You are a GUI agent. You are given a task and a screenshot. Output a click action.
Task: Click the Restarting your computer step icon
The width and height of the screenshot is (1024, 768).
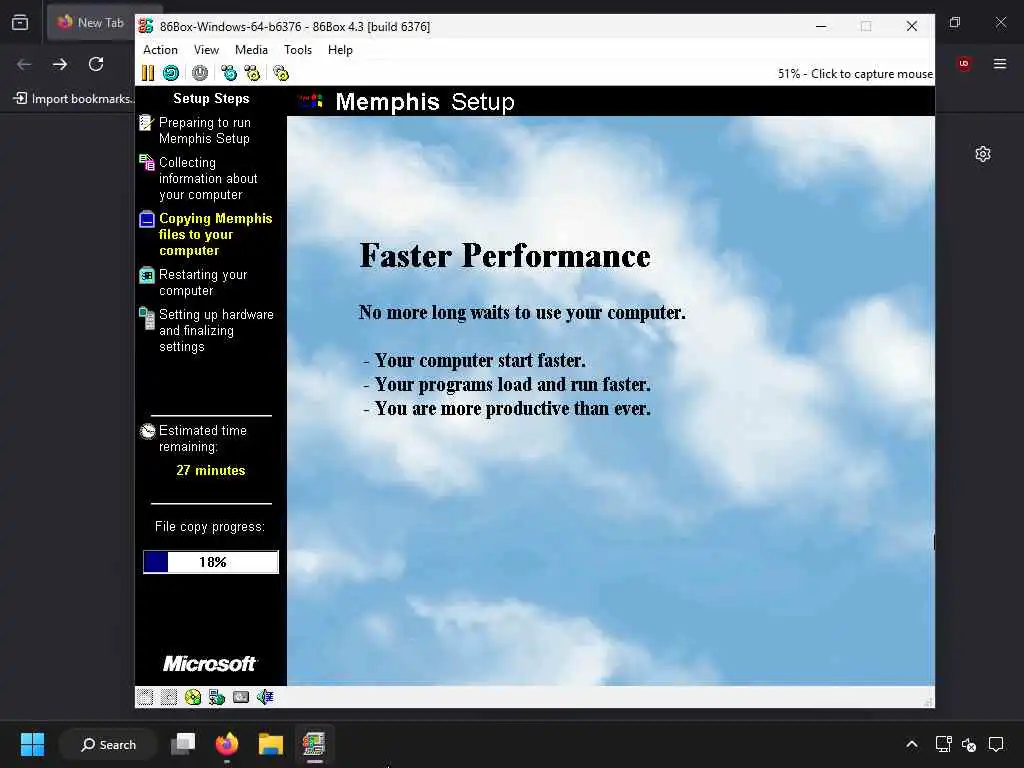(x=147, y=276)
